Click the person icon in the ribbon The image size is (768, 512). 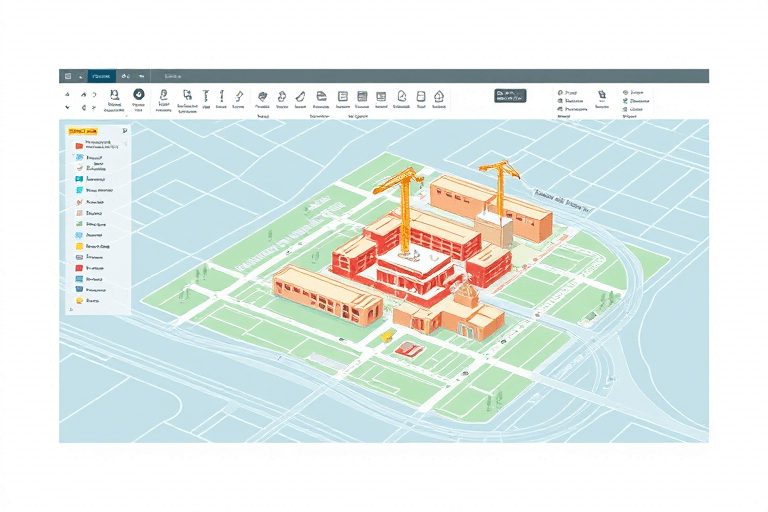[115, 94]
